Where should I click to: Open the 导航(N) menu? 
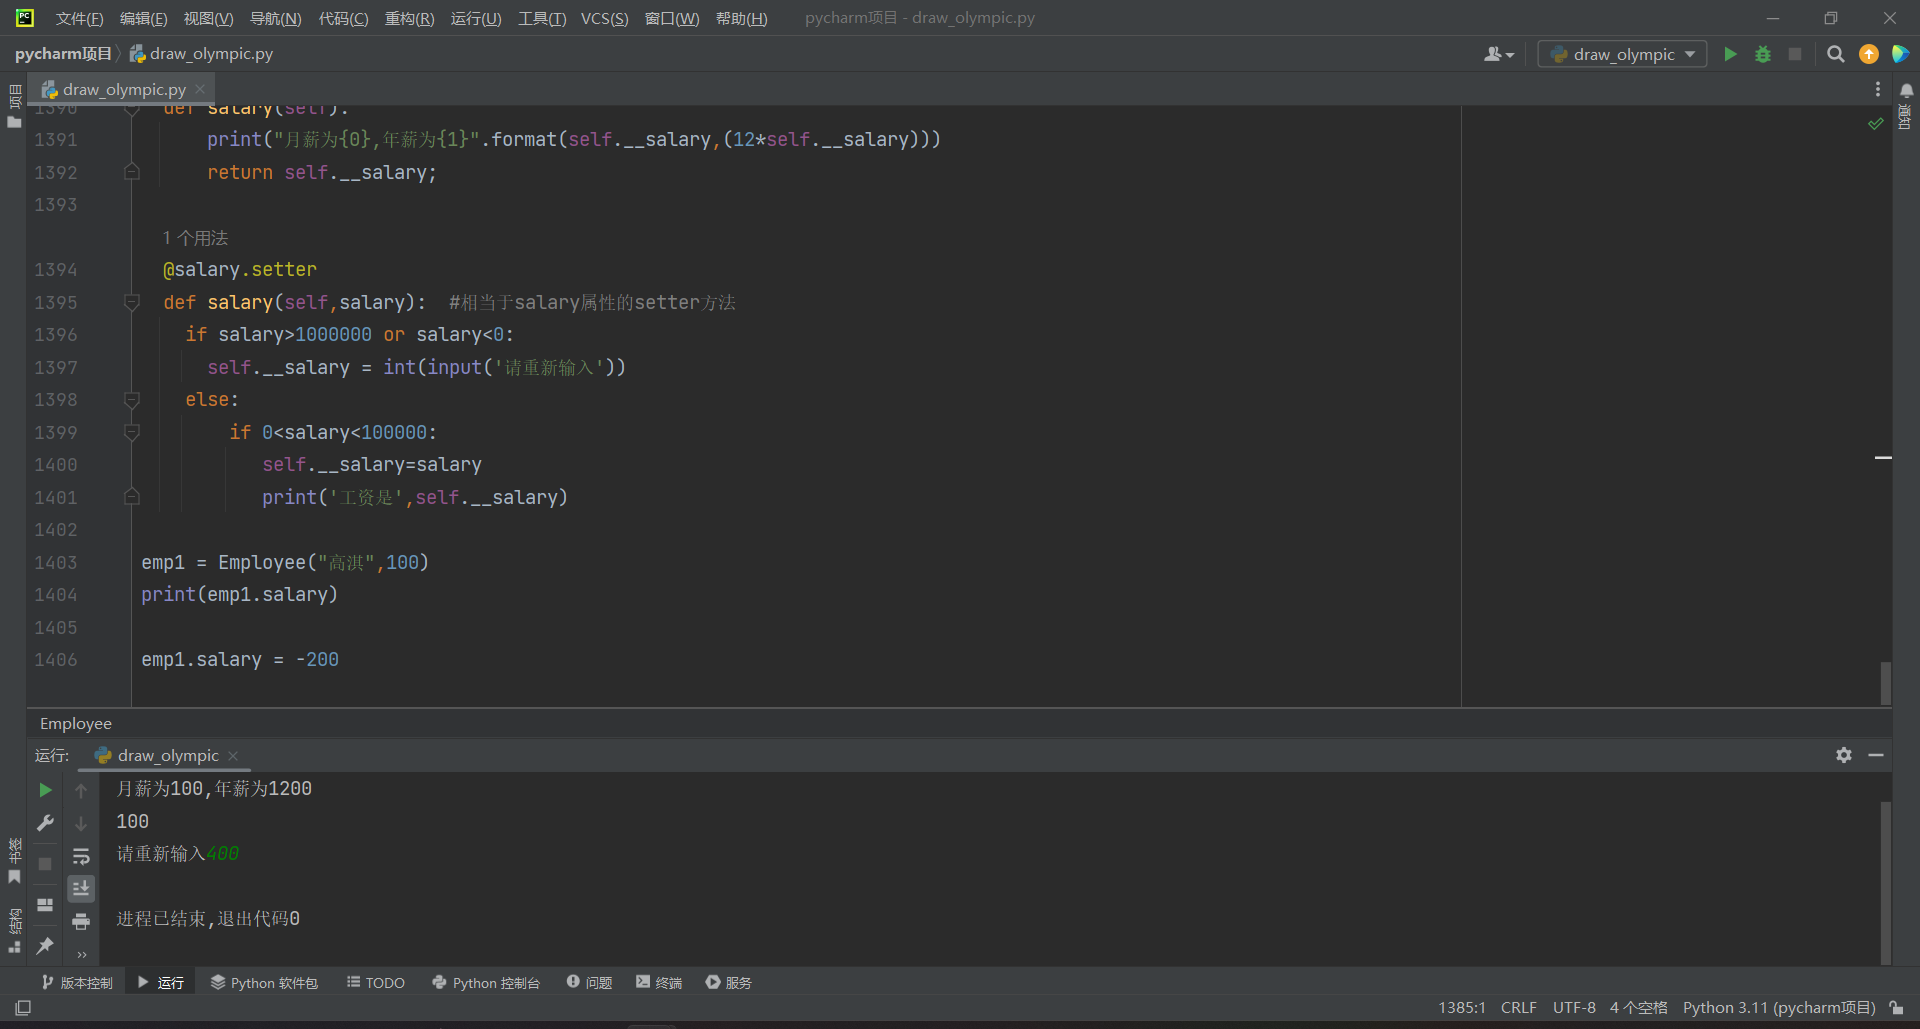coord(275,18)
